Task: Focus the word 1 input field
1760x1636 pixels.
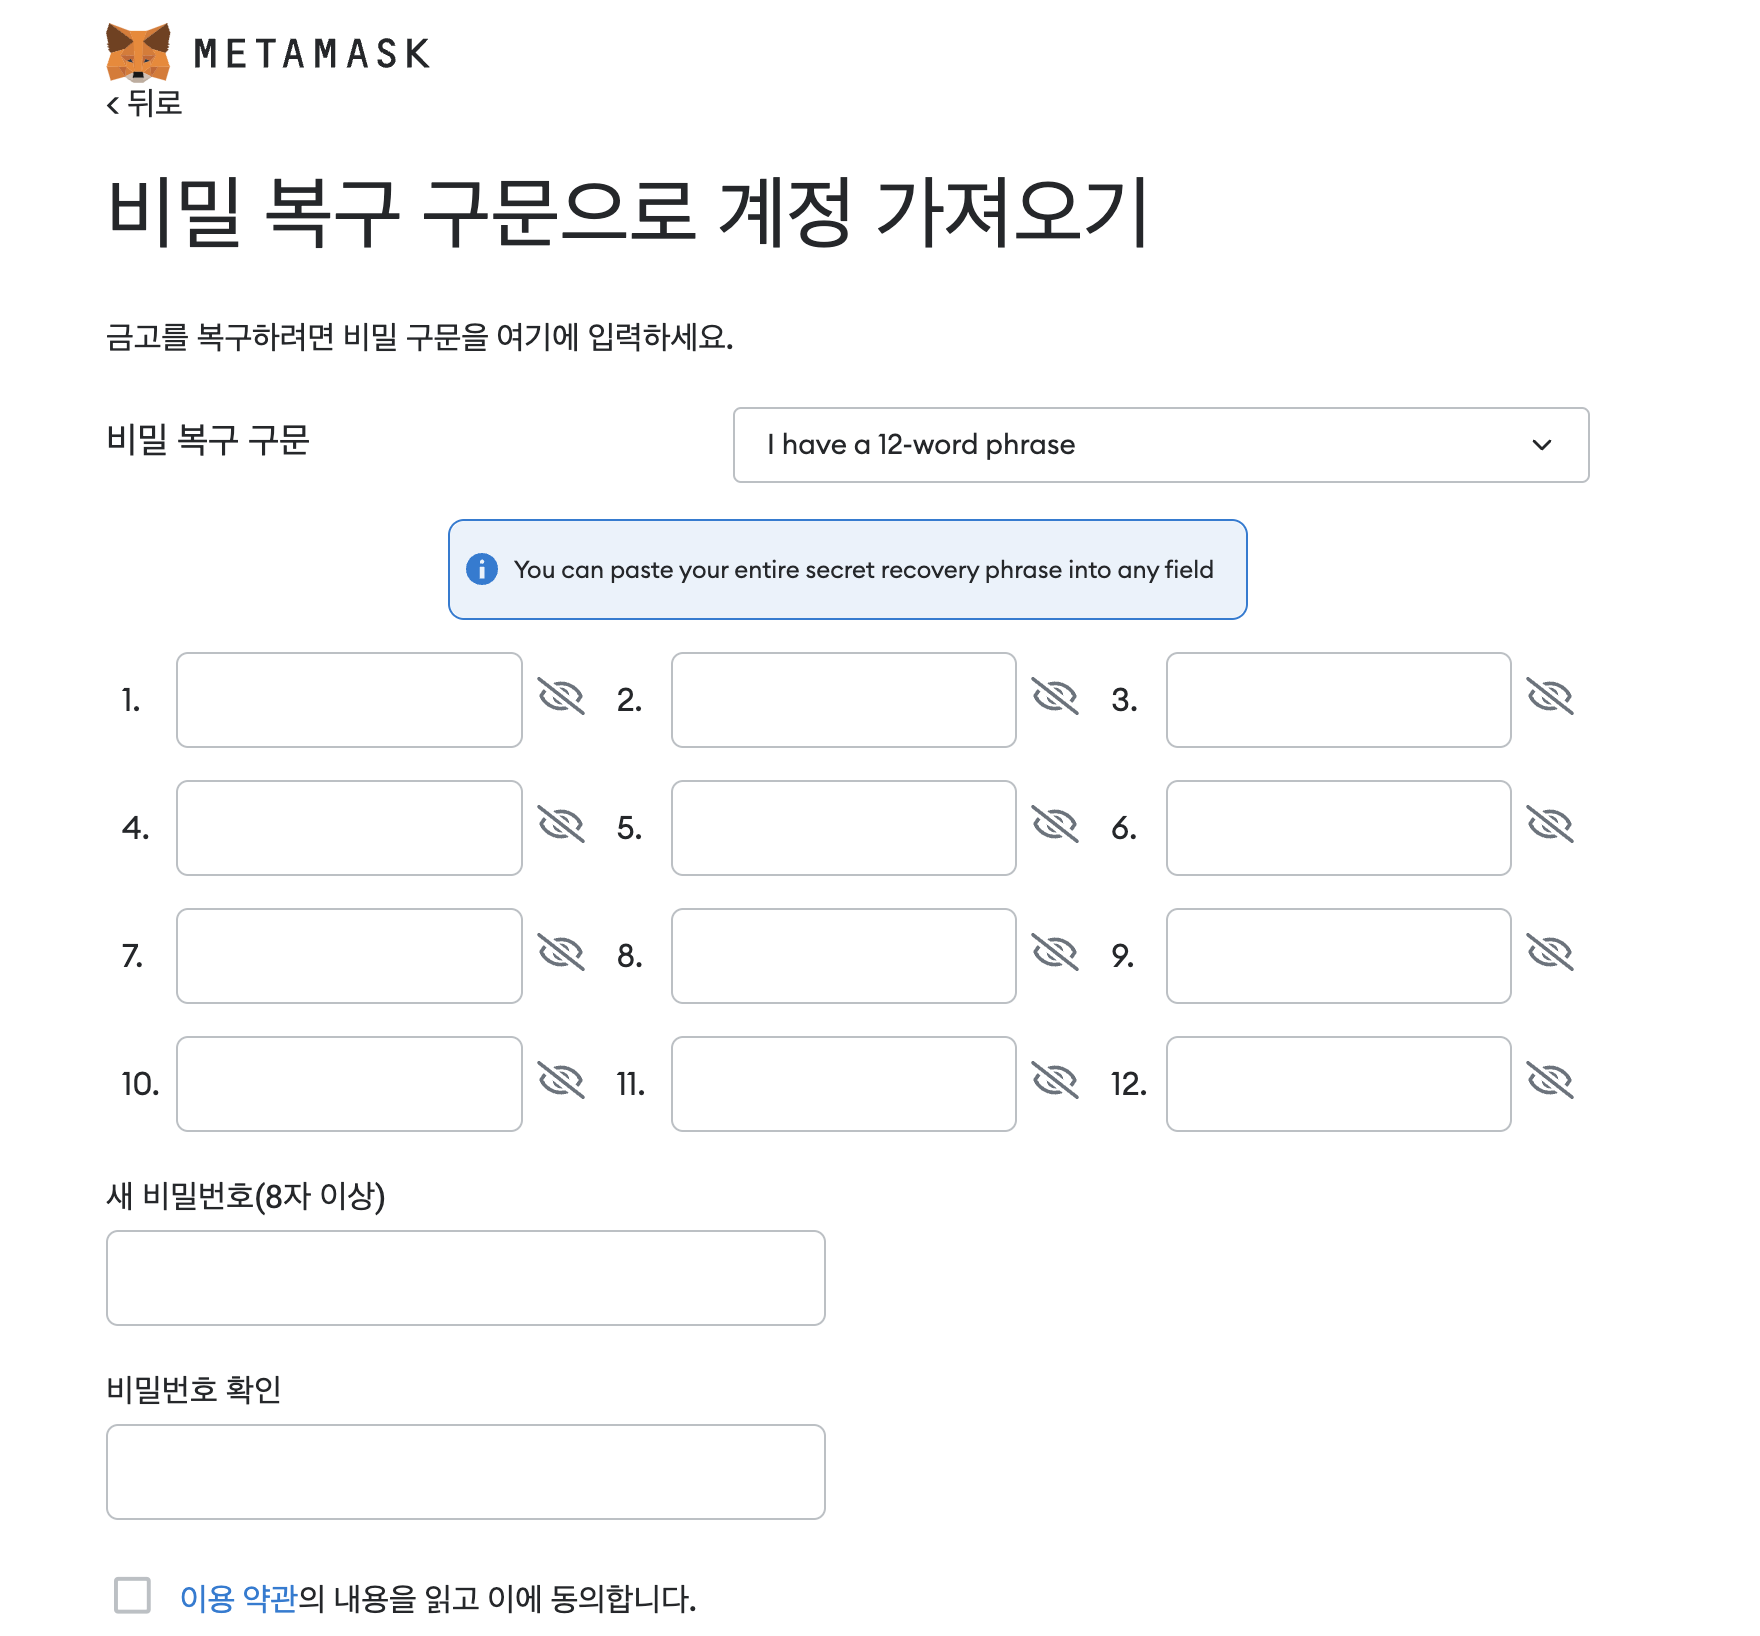Action: (x=349, y=700)
